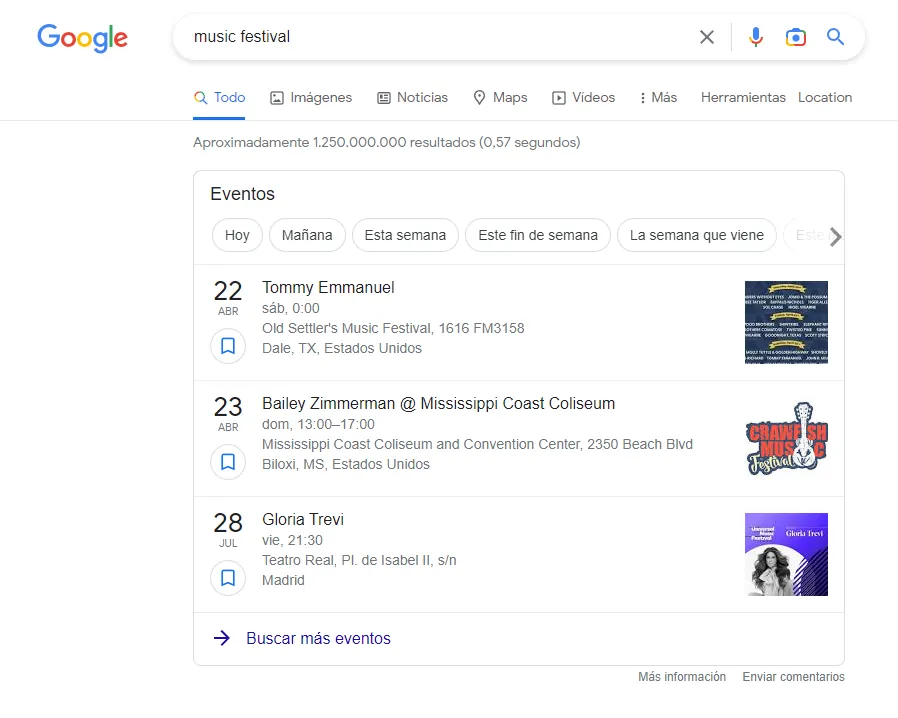Screen dimensions: 898x718
Task: Click the Old Settler's festival lineup thumbnail
Action: click(x=786, y=322)
